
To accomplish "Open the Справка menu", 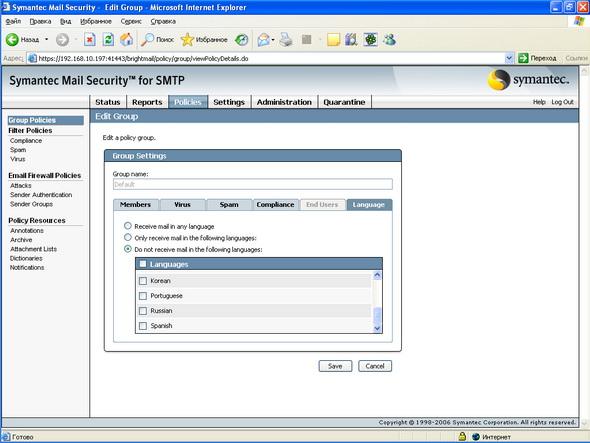I will (163, 21).
